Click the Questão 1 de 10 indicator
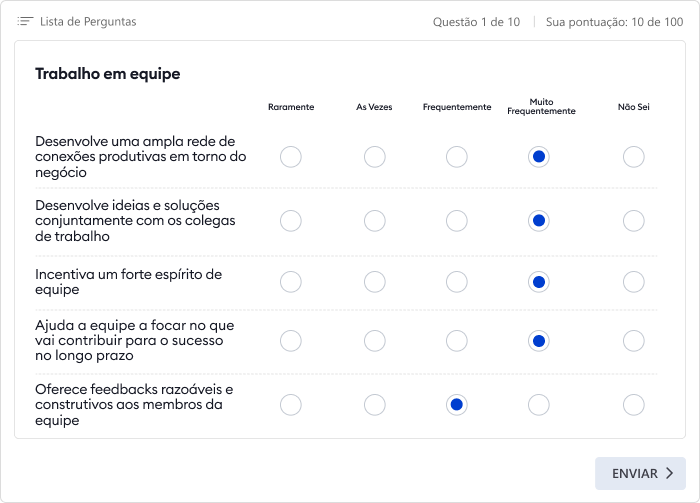Screen dimensions: 700x503 (x=476, y=22)
